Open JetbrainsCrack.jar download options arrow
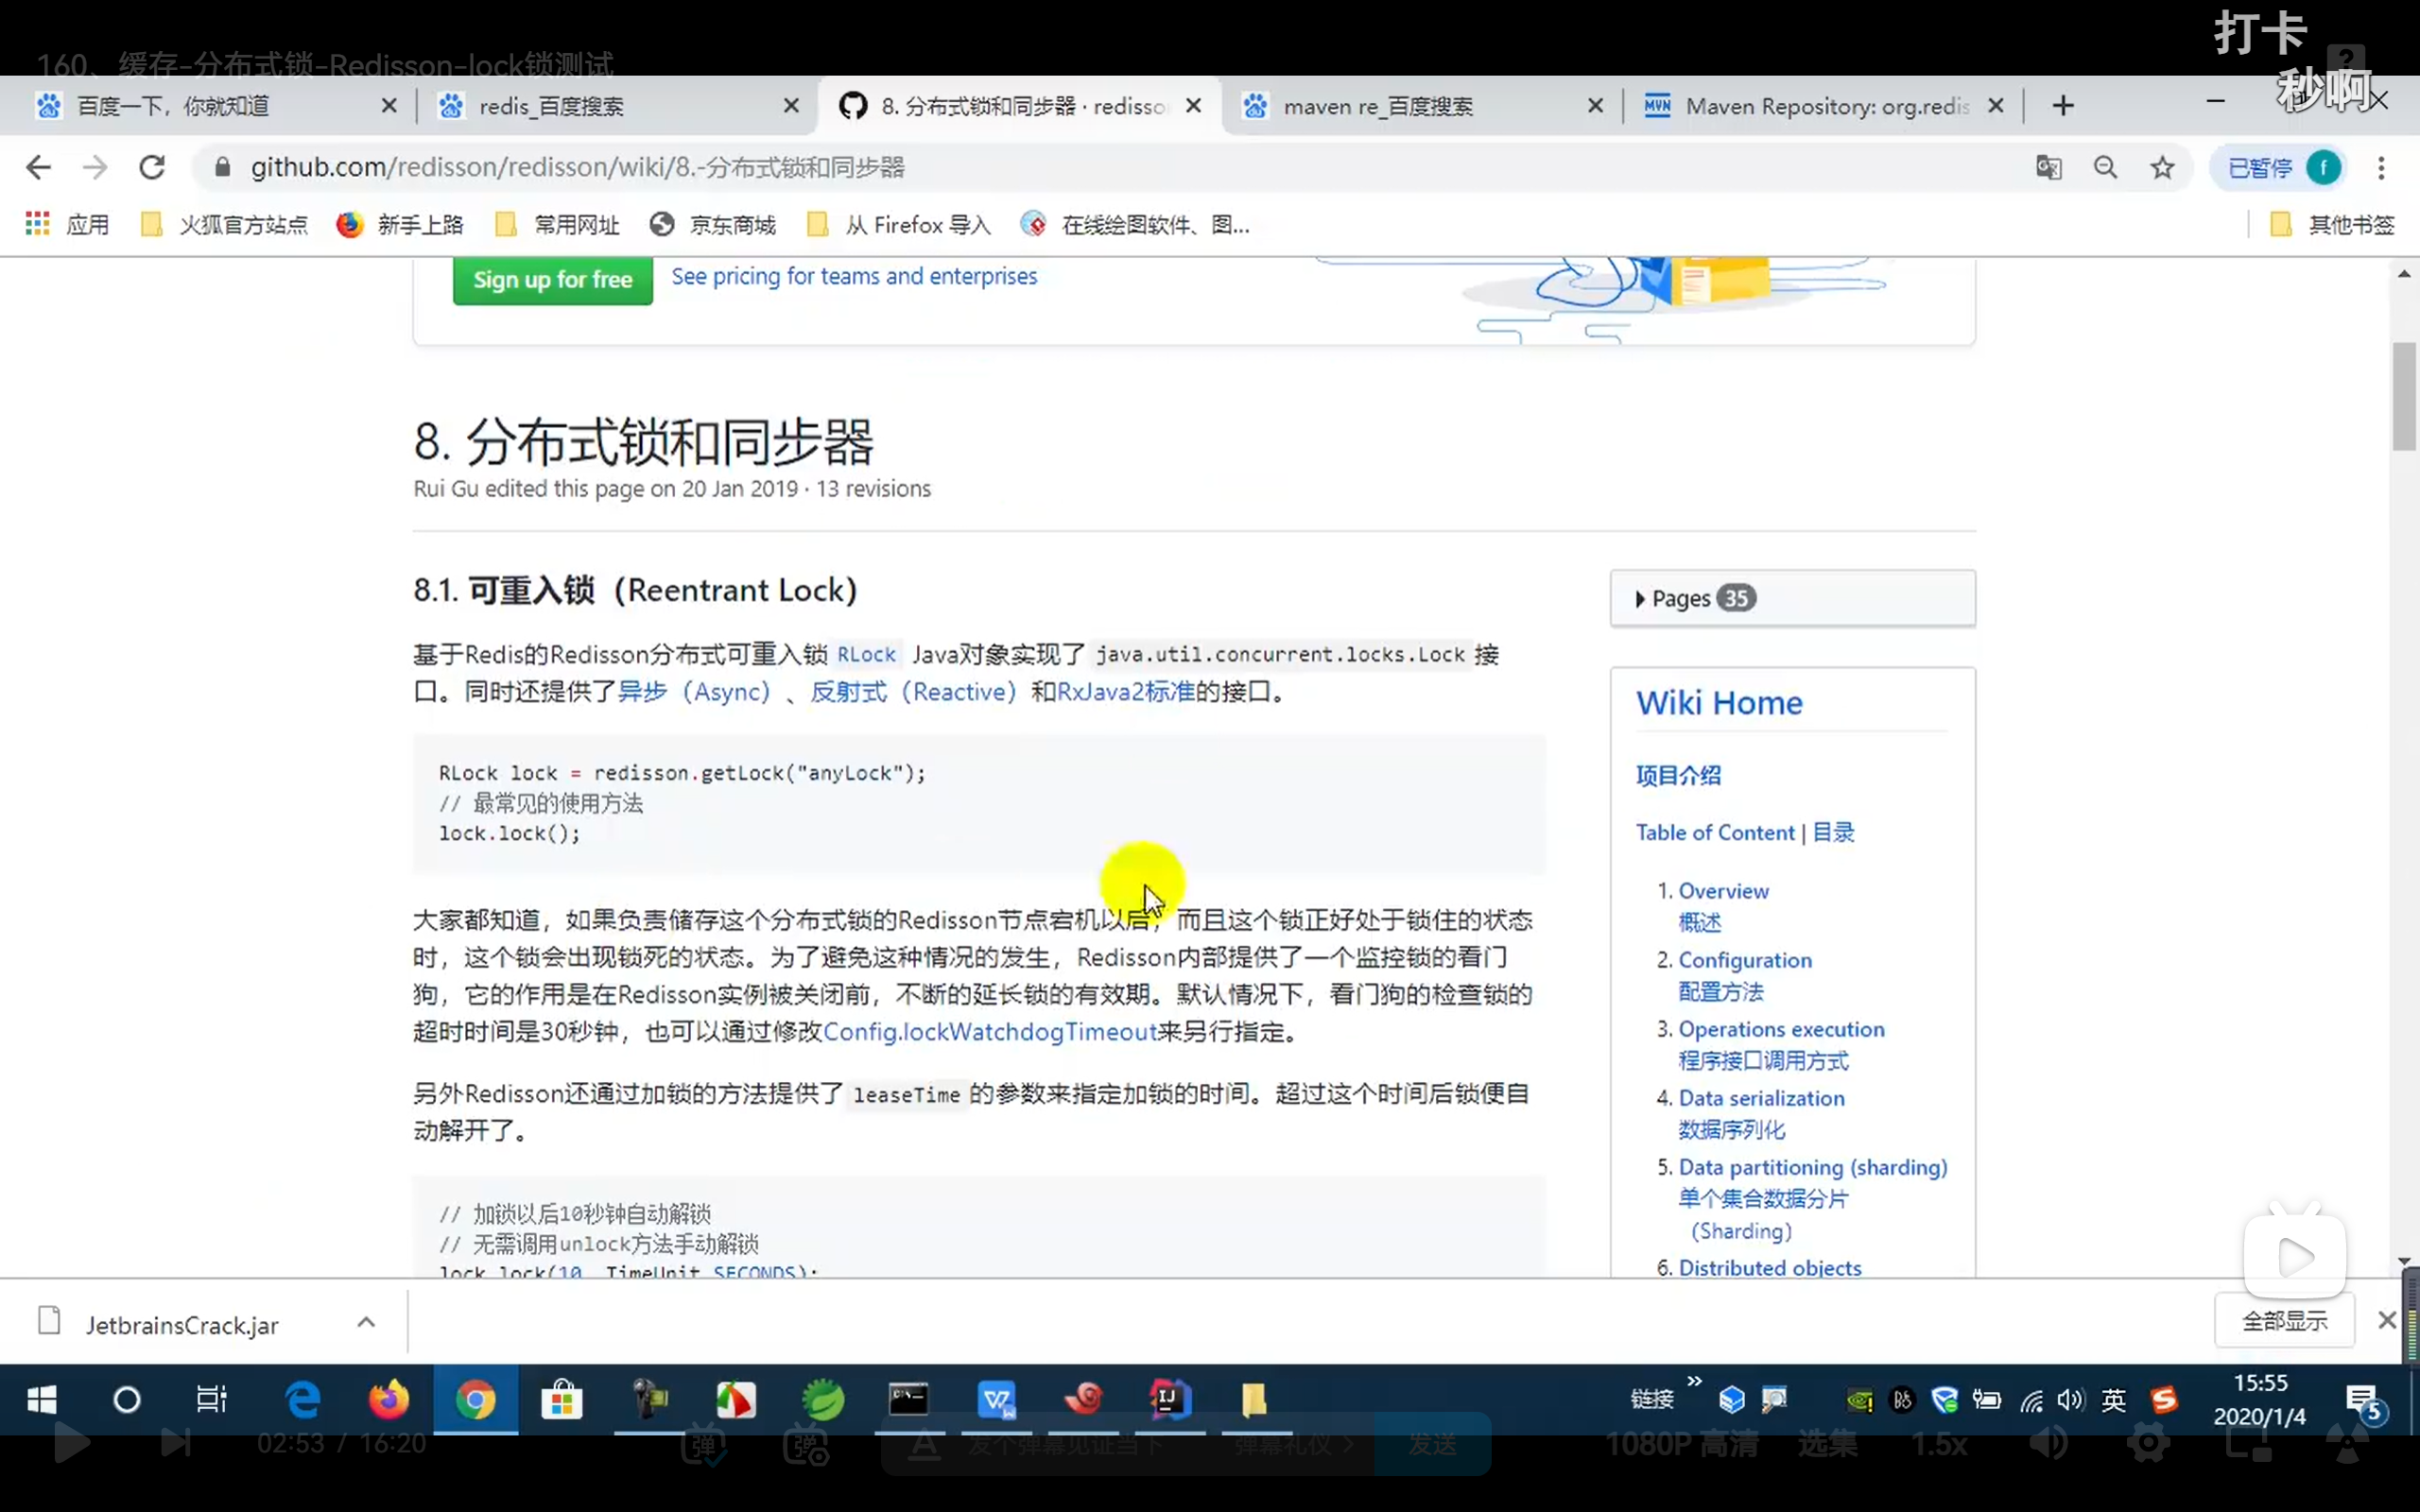The image size is (2420, 1512). (x=366, y=1322)
